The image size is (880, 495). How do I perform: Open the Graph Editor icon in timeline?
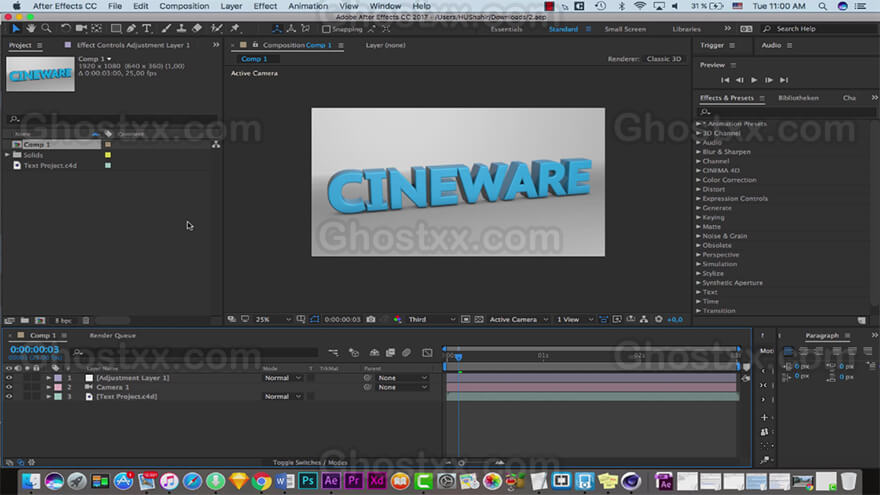427,352
